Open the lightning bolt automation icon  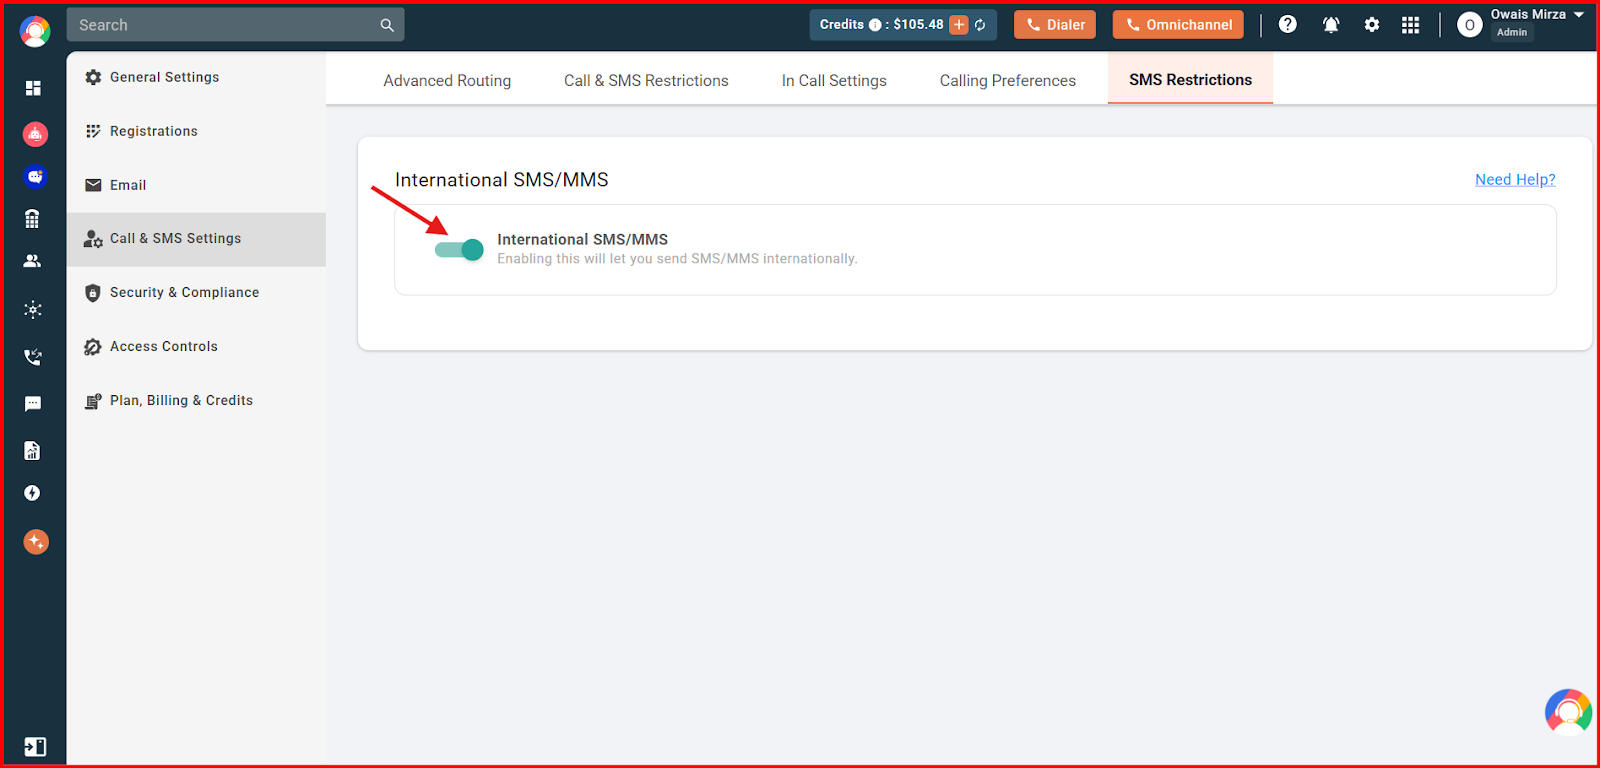click(x=33, y=493)
